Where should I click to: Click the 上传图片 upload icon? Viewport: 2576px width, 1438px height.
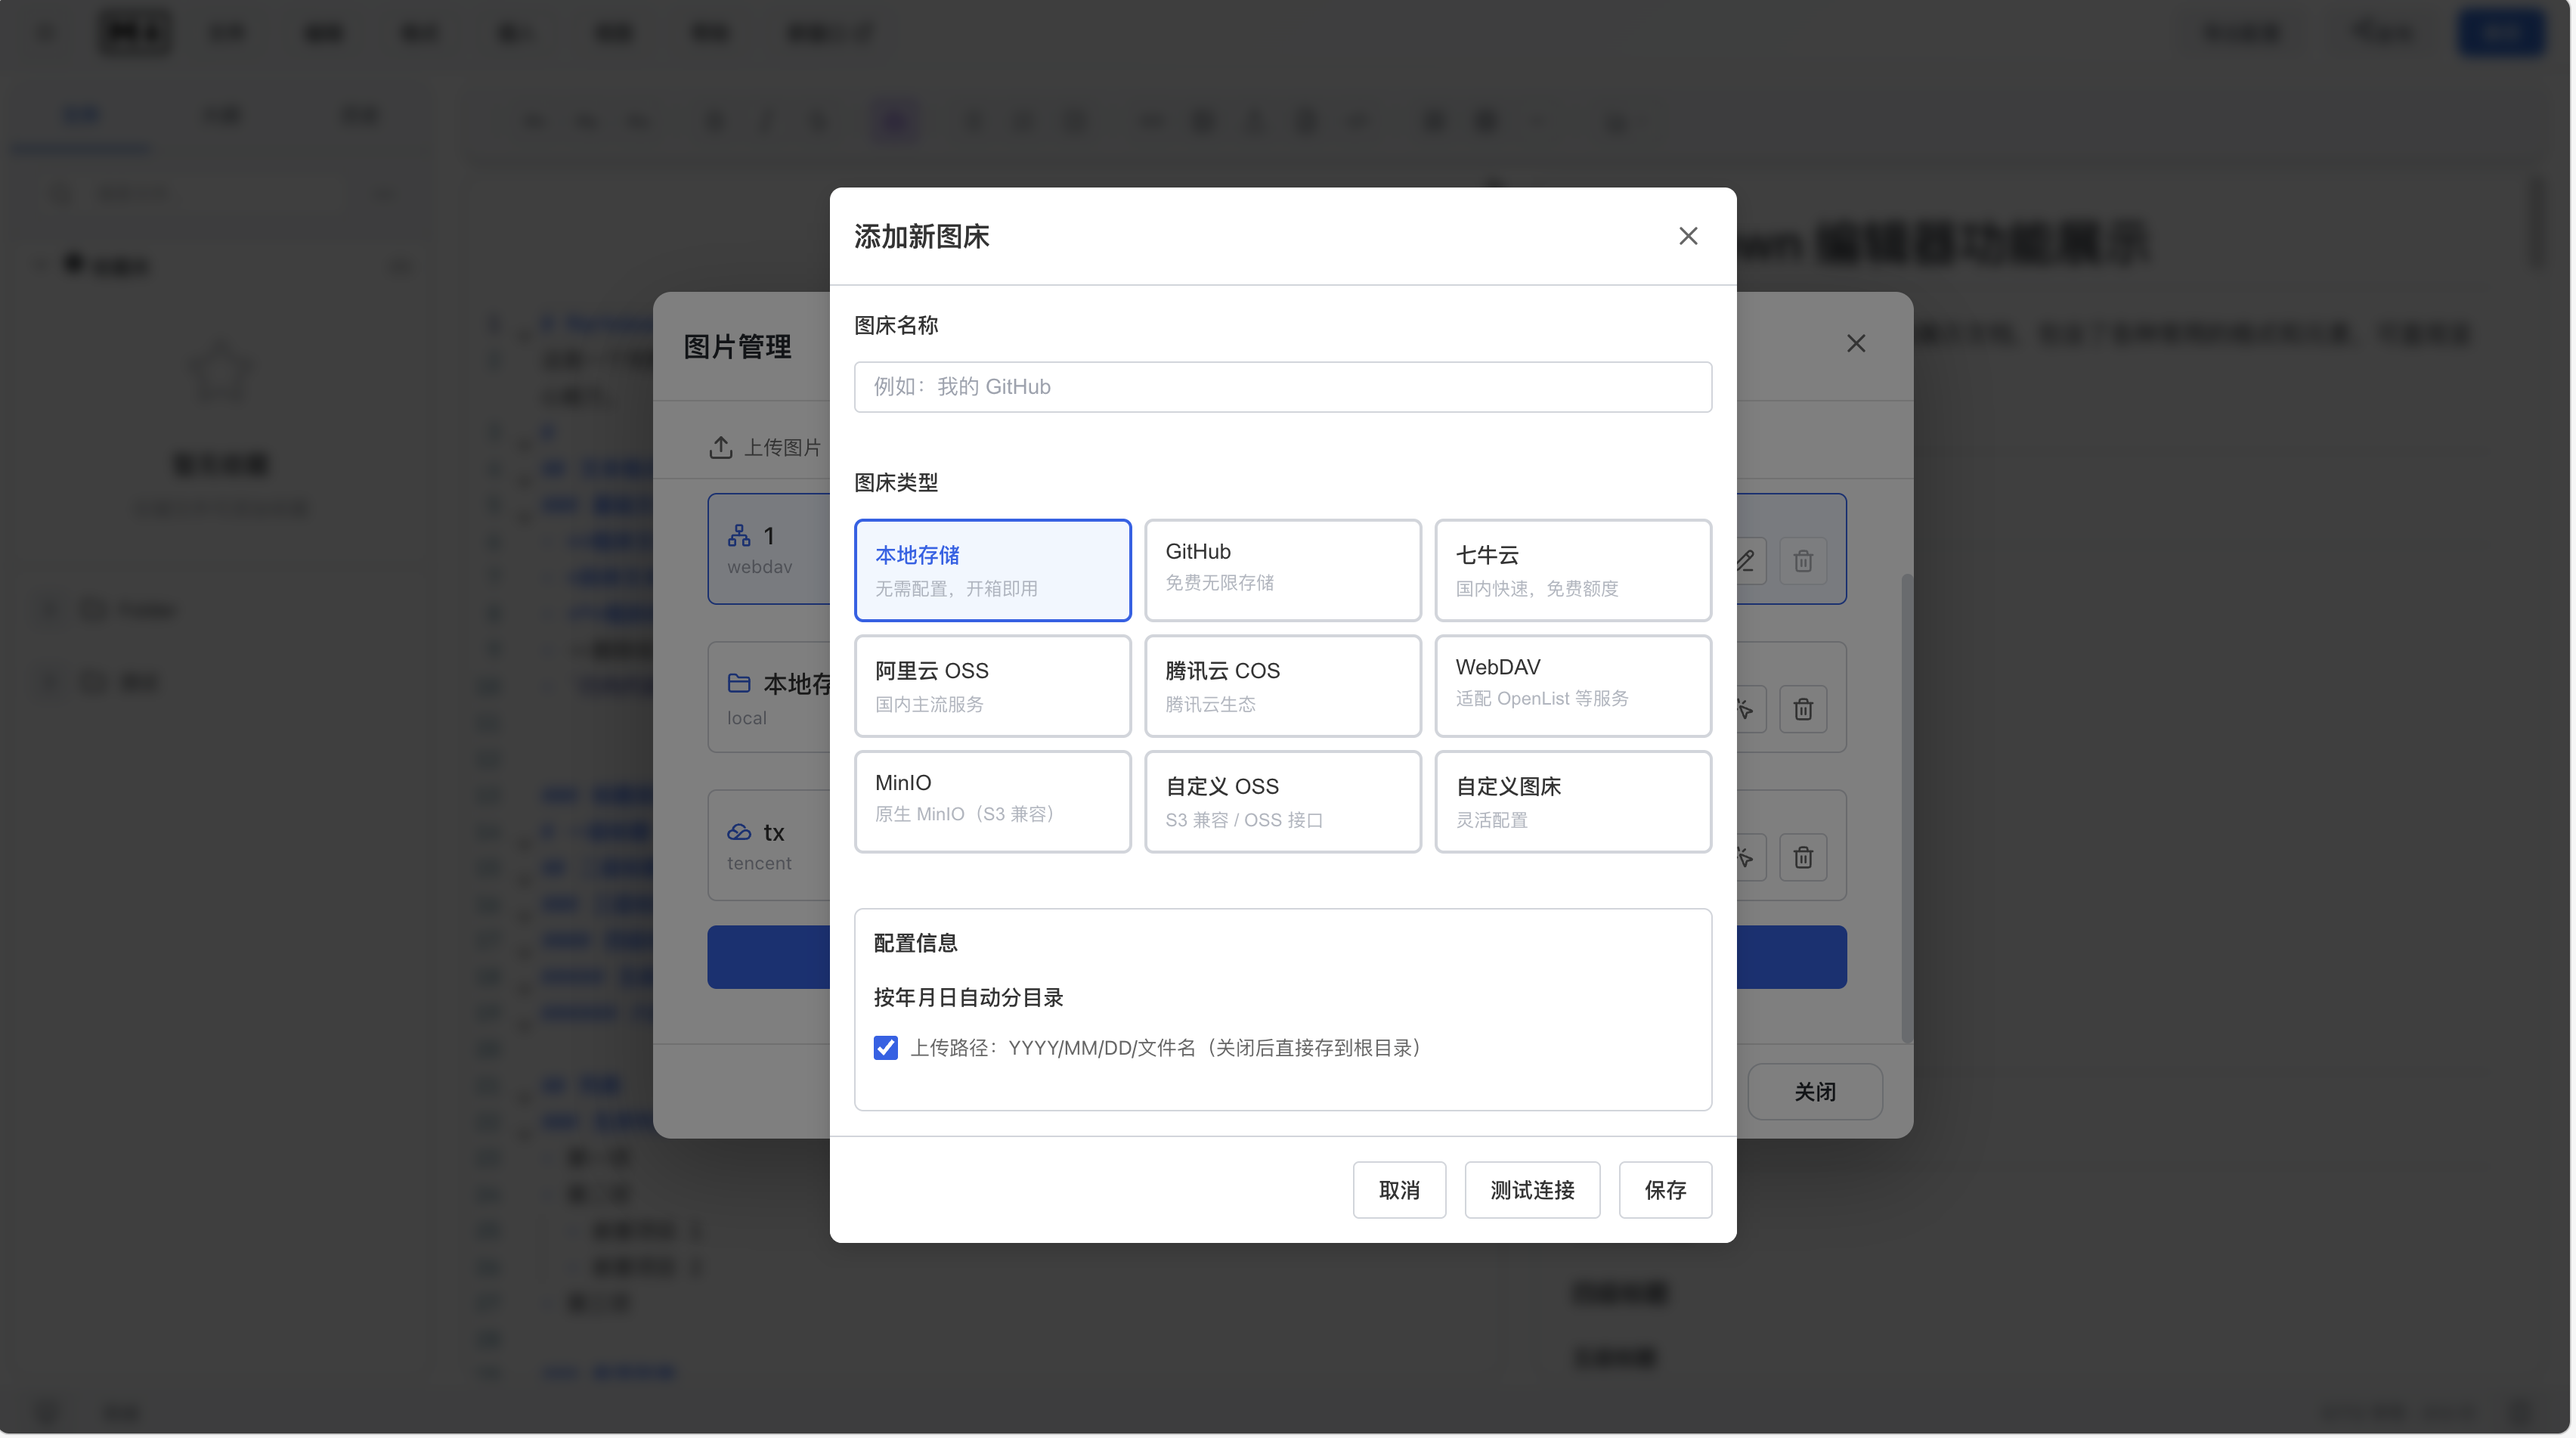[x=720, y=447]
